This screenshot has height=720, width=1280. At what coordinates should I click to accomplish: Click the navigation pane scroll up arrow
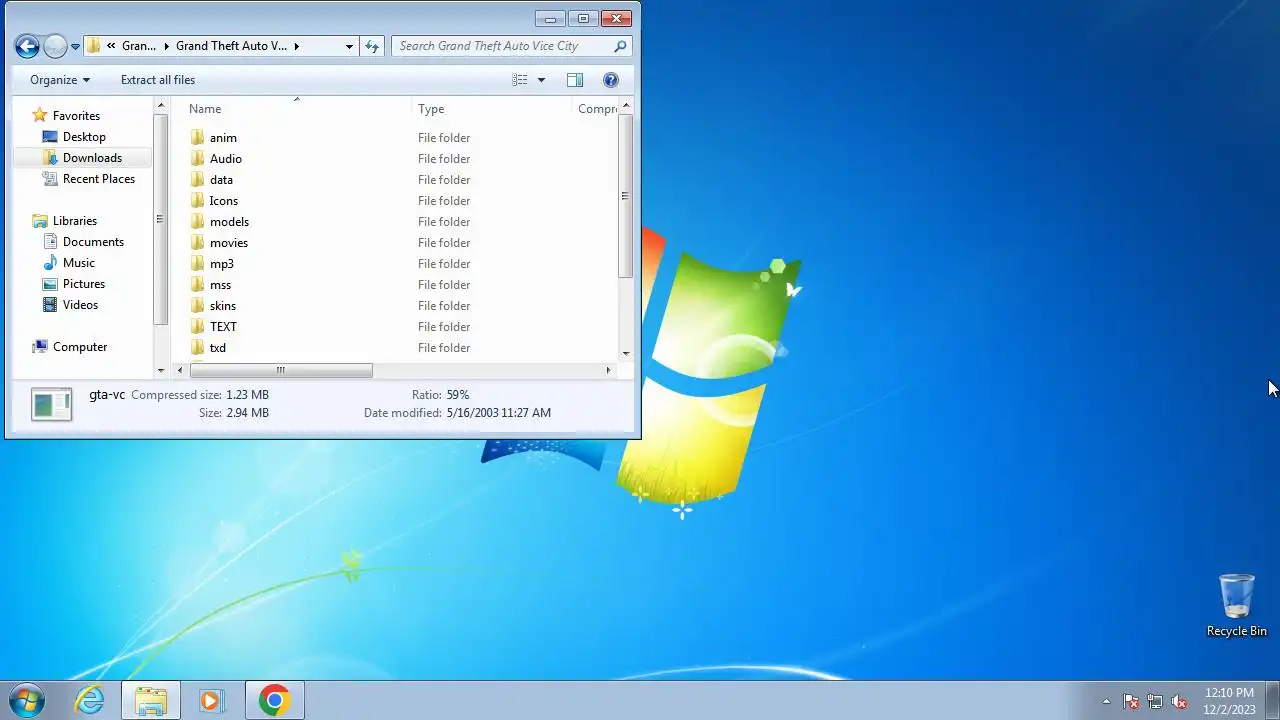point(161,105)
